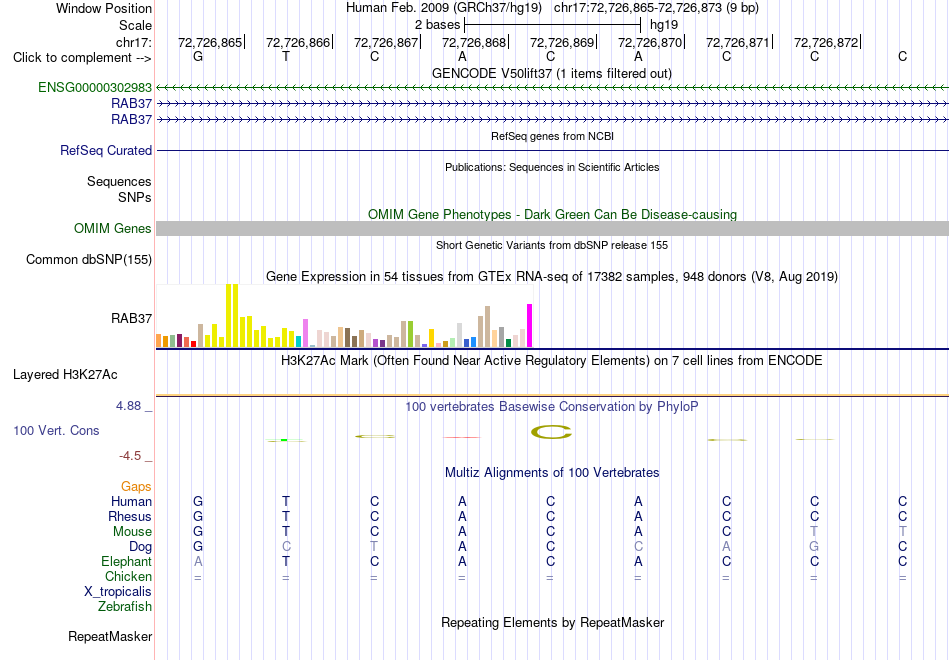Click the ENSG00000302983 gene label
The image size is (950, 660).
(x=95, y=87)
